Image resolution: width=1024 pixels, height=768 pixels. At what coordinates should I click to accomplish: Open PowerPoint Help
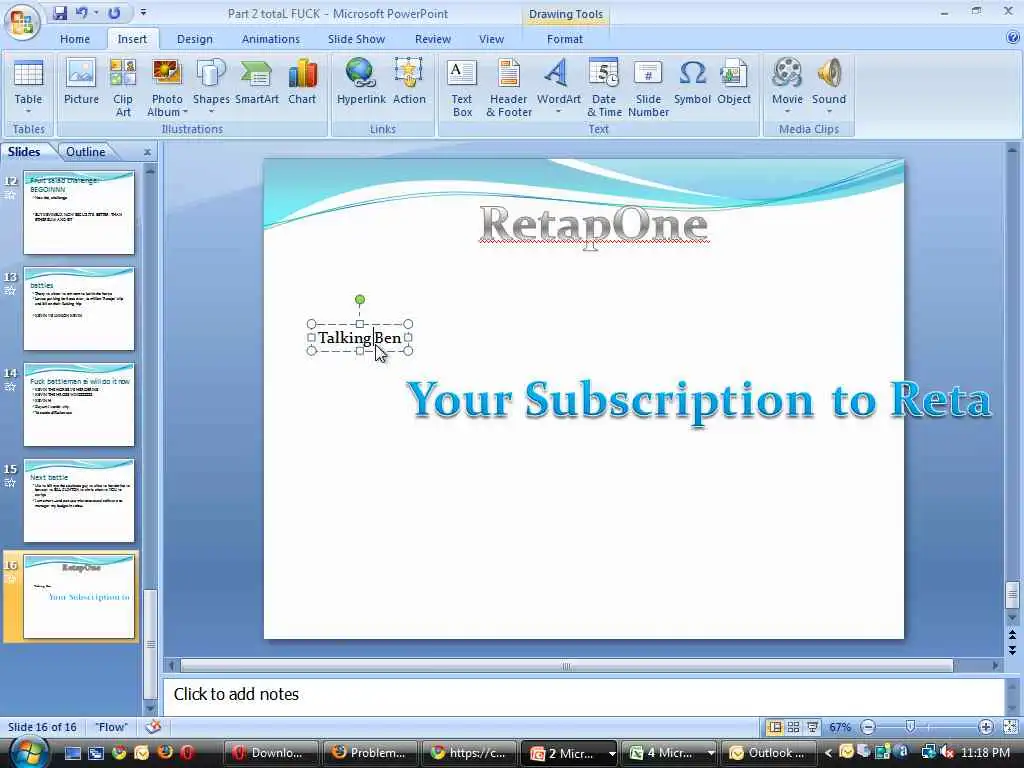(x=1012, y=39)
